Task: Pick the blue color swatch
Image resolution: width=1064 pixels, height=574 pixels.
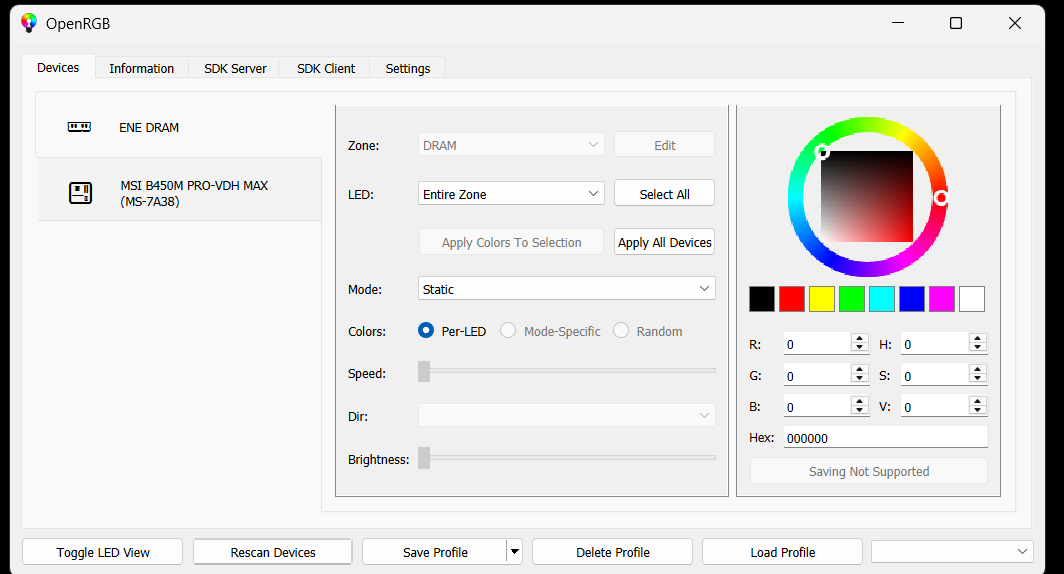Action: point(912,299)
